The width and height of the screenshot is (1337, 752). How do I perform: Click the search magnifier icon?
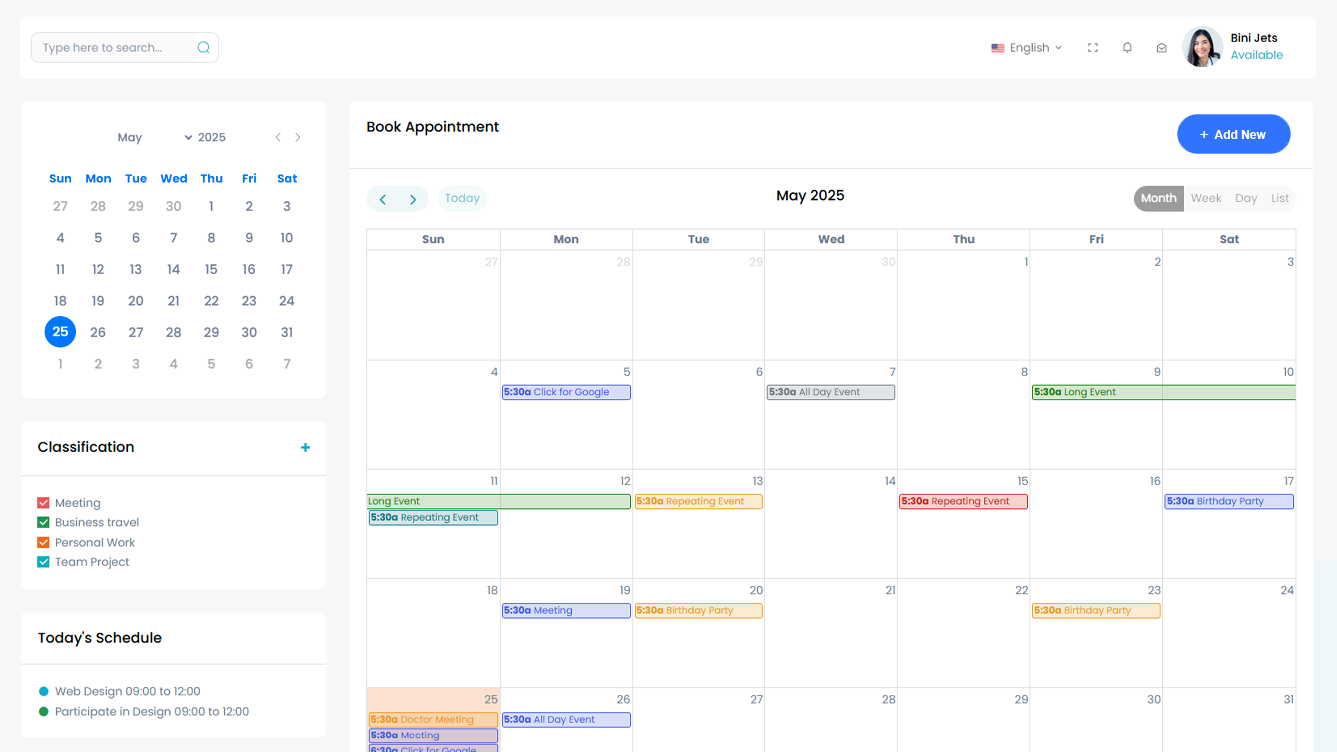(x=203, y=47)
